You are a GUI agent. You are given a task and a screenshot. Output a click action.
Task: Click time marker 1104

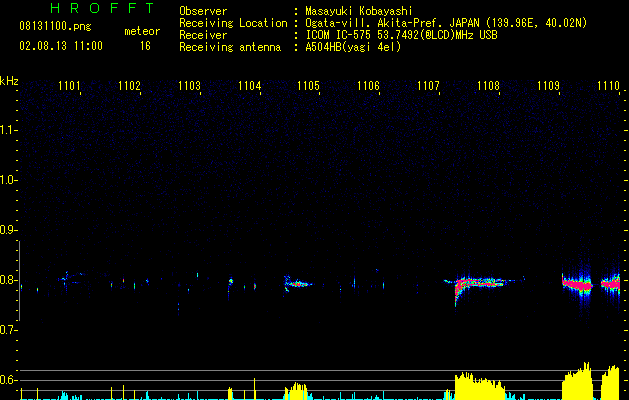click(249, 85)
